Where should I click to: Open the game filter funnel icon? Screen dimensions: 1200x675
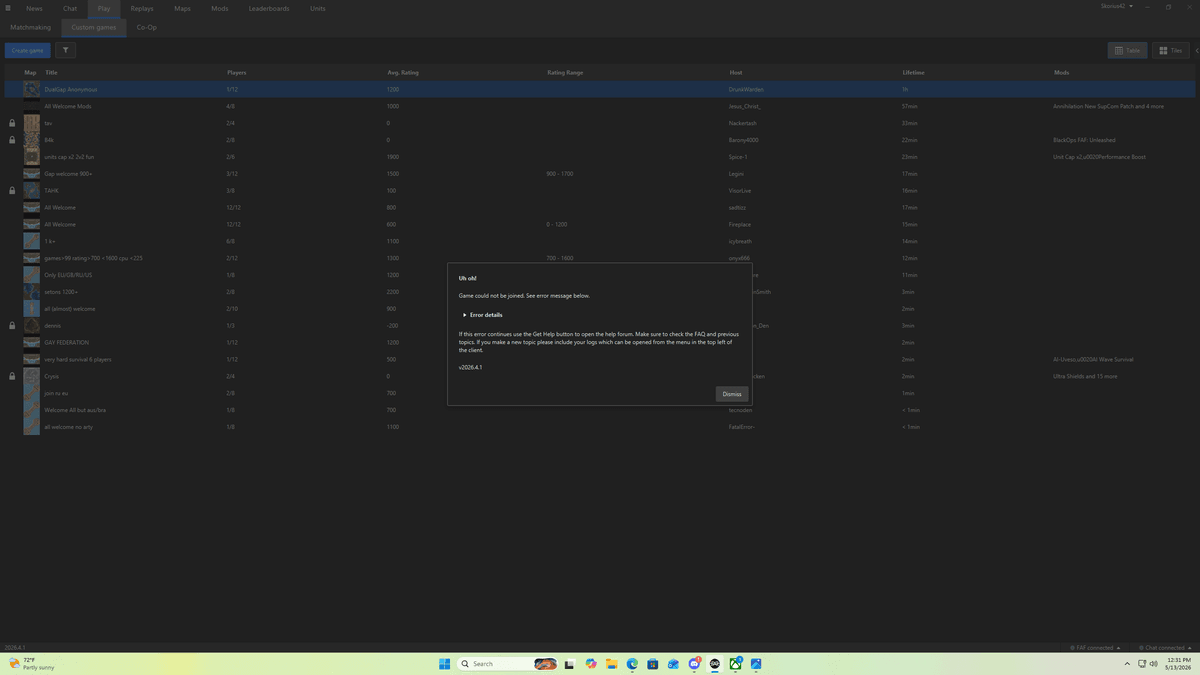[65, 50]
